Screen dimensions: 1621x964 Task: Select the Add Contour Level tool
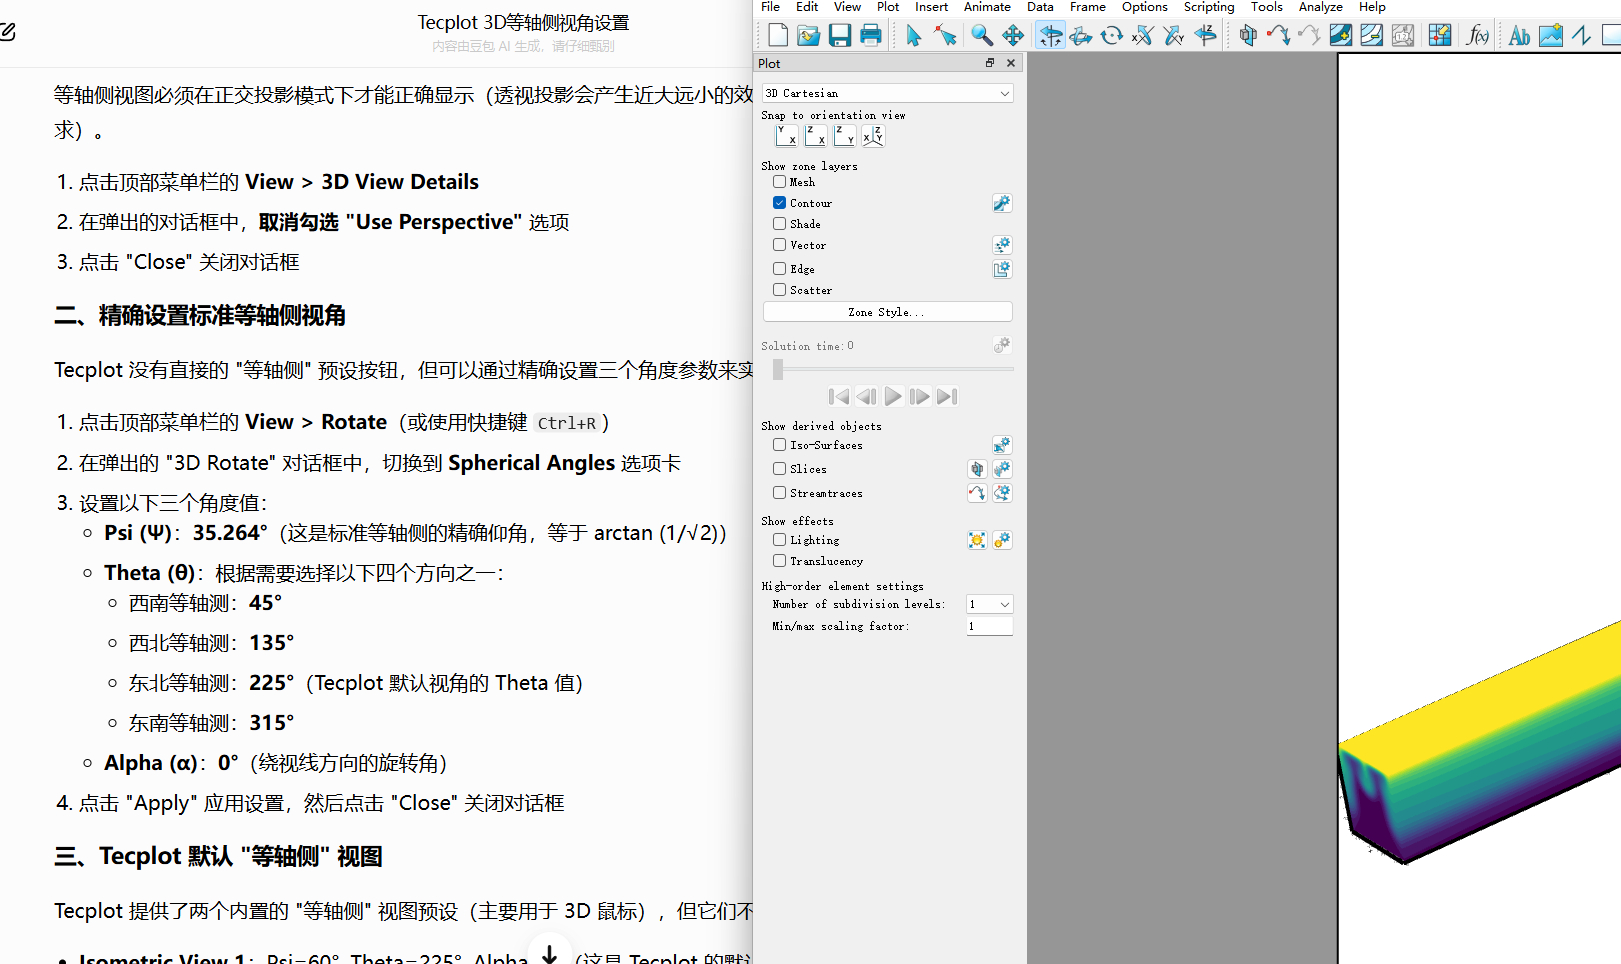pyautogui.click(x=1341, y=36)
